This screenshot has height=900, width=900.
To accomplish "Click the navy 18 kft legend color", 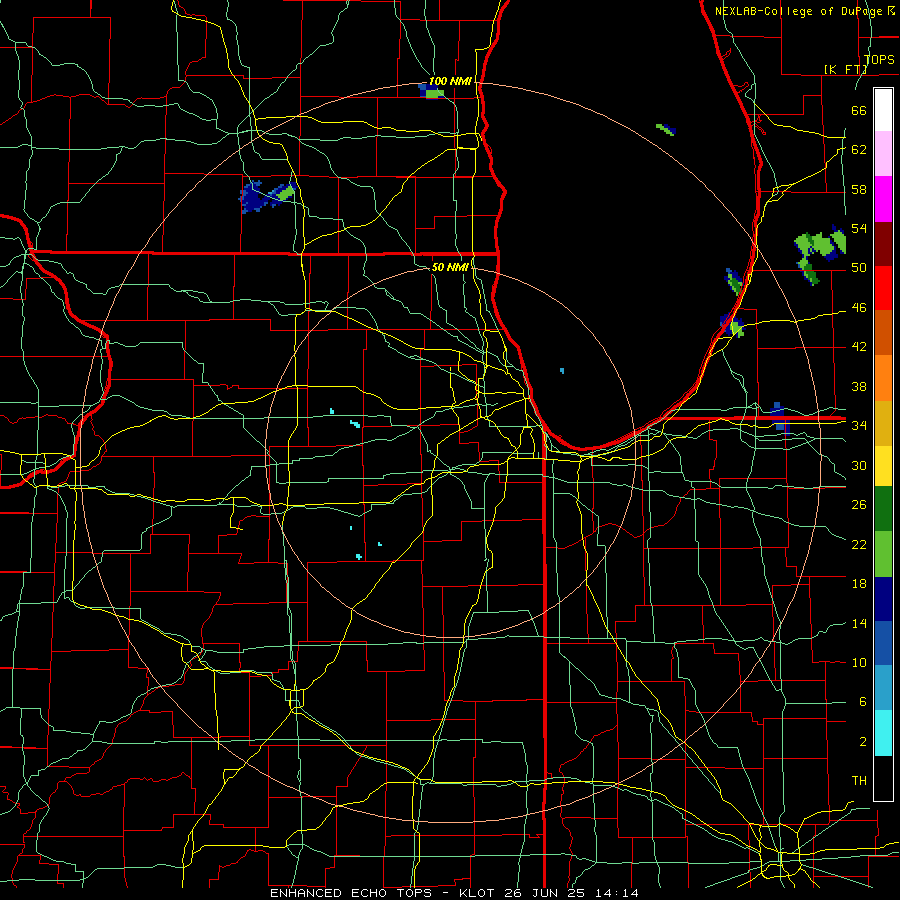I will point(883,599).
